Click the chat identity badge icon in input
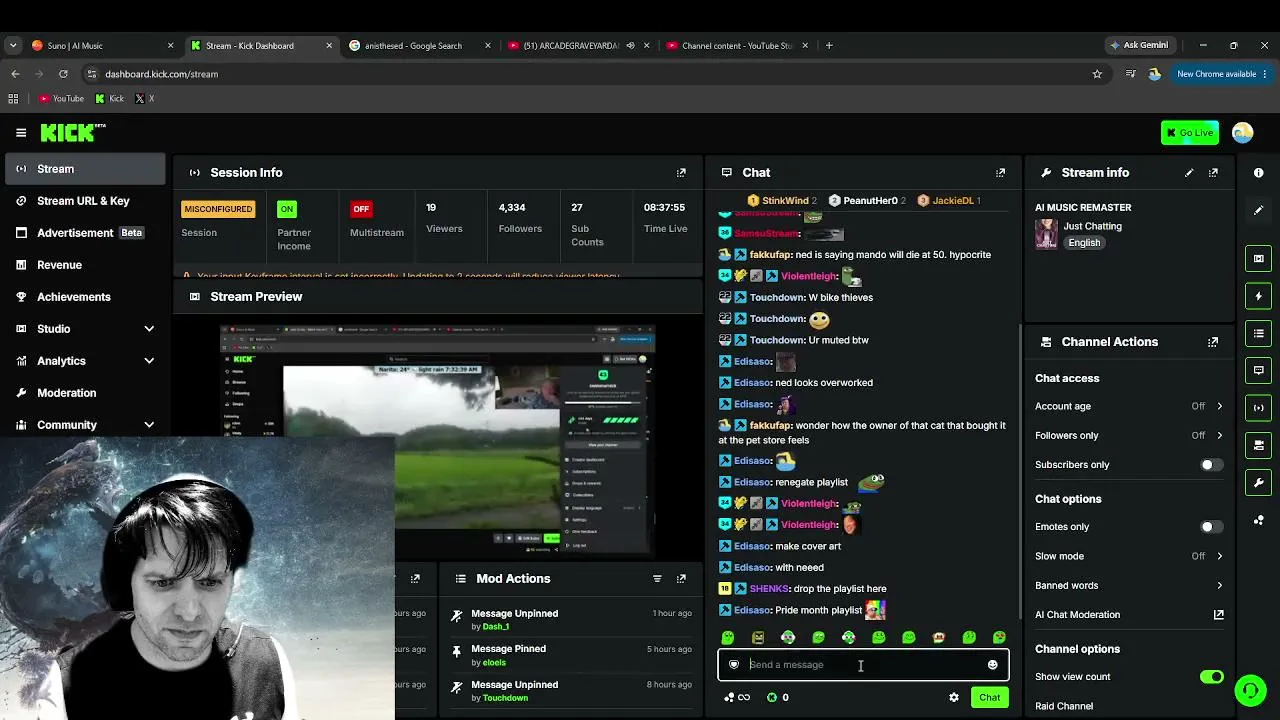The image size is (1280, 720). pos(734,664)
